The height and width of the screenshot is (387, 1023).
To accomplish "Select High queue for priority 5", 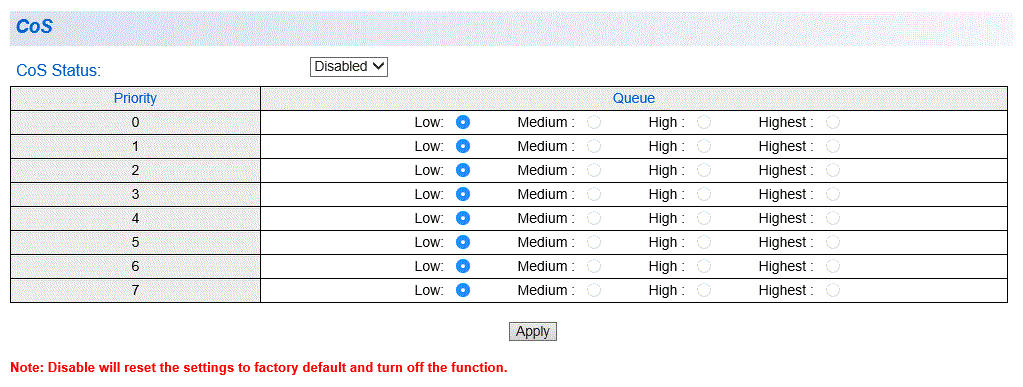I will click(x=703, y=242).
